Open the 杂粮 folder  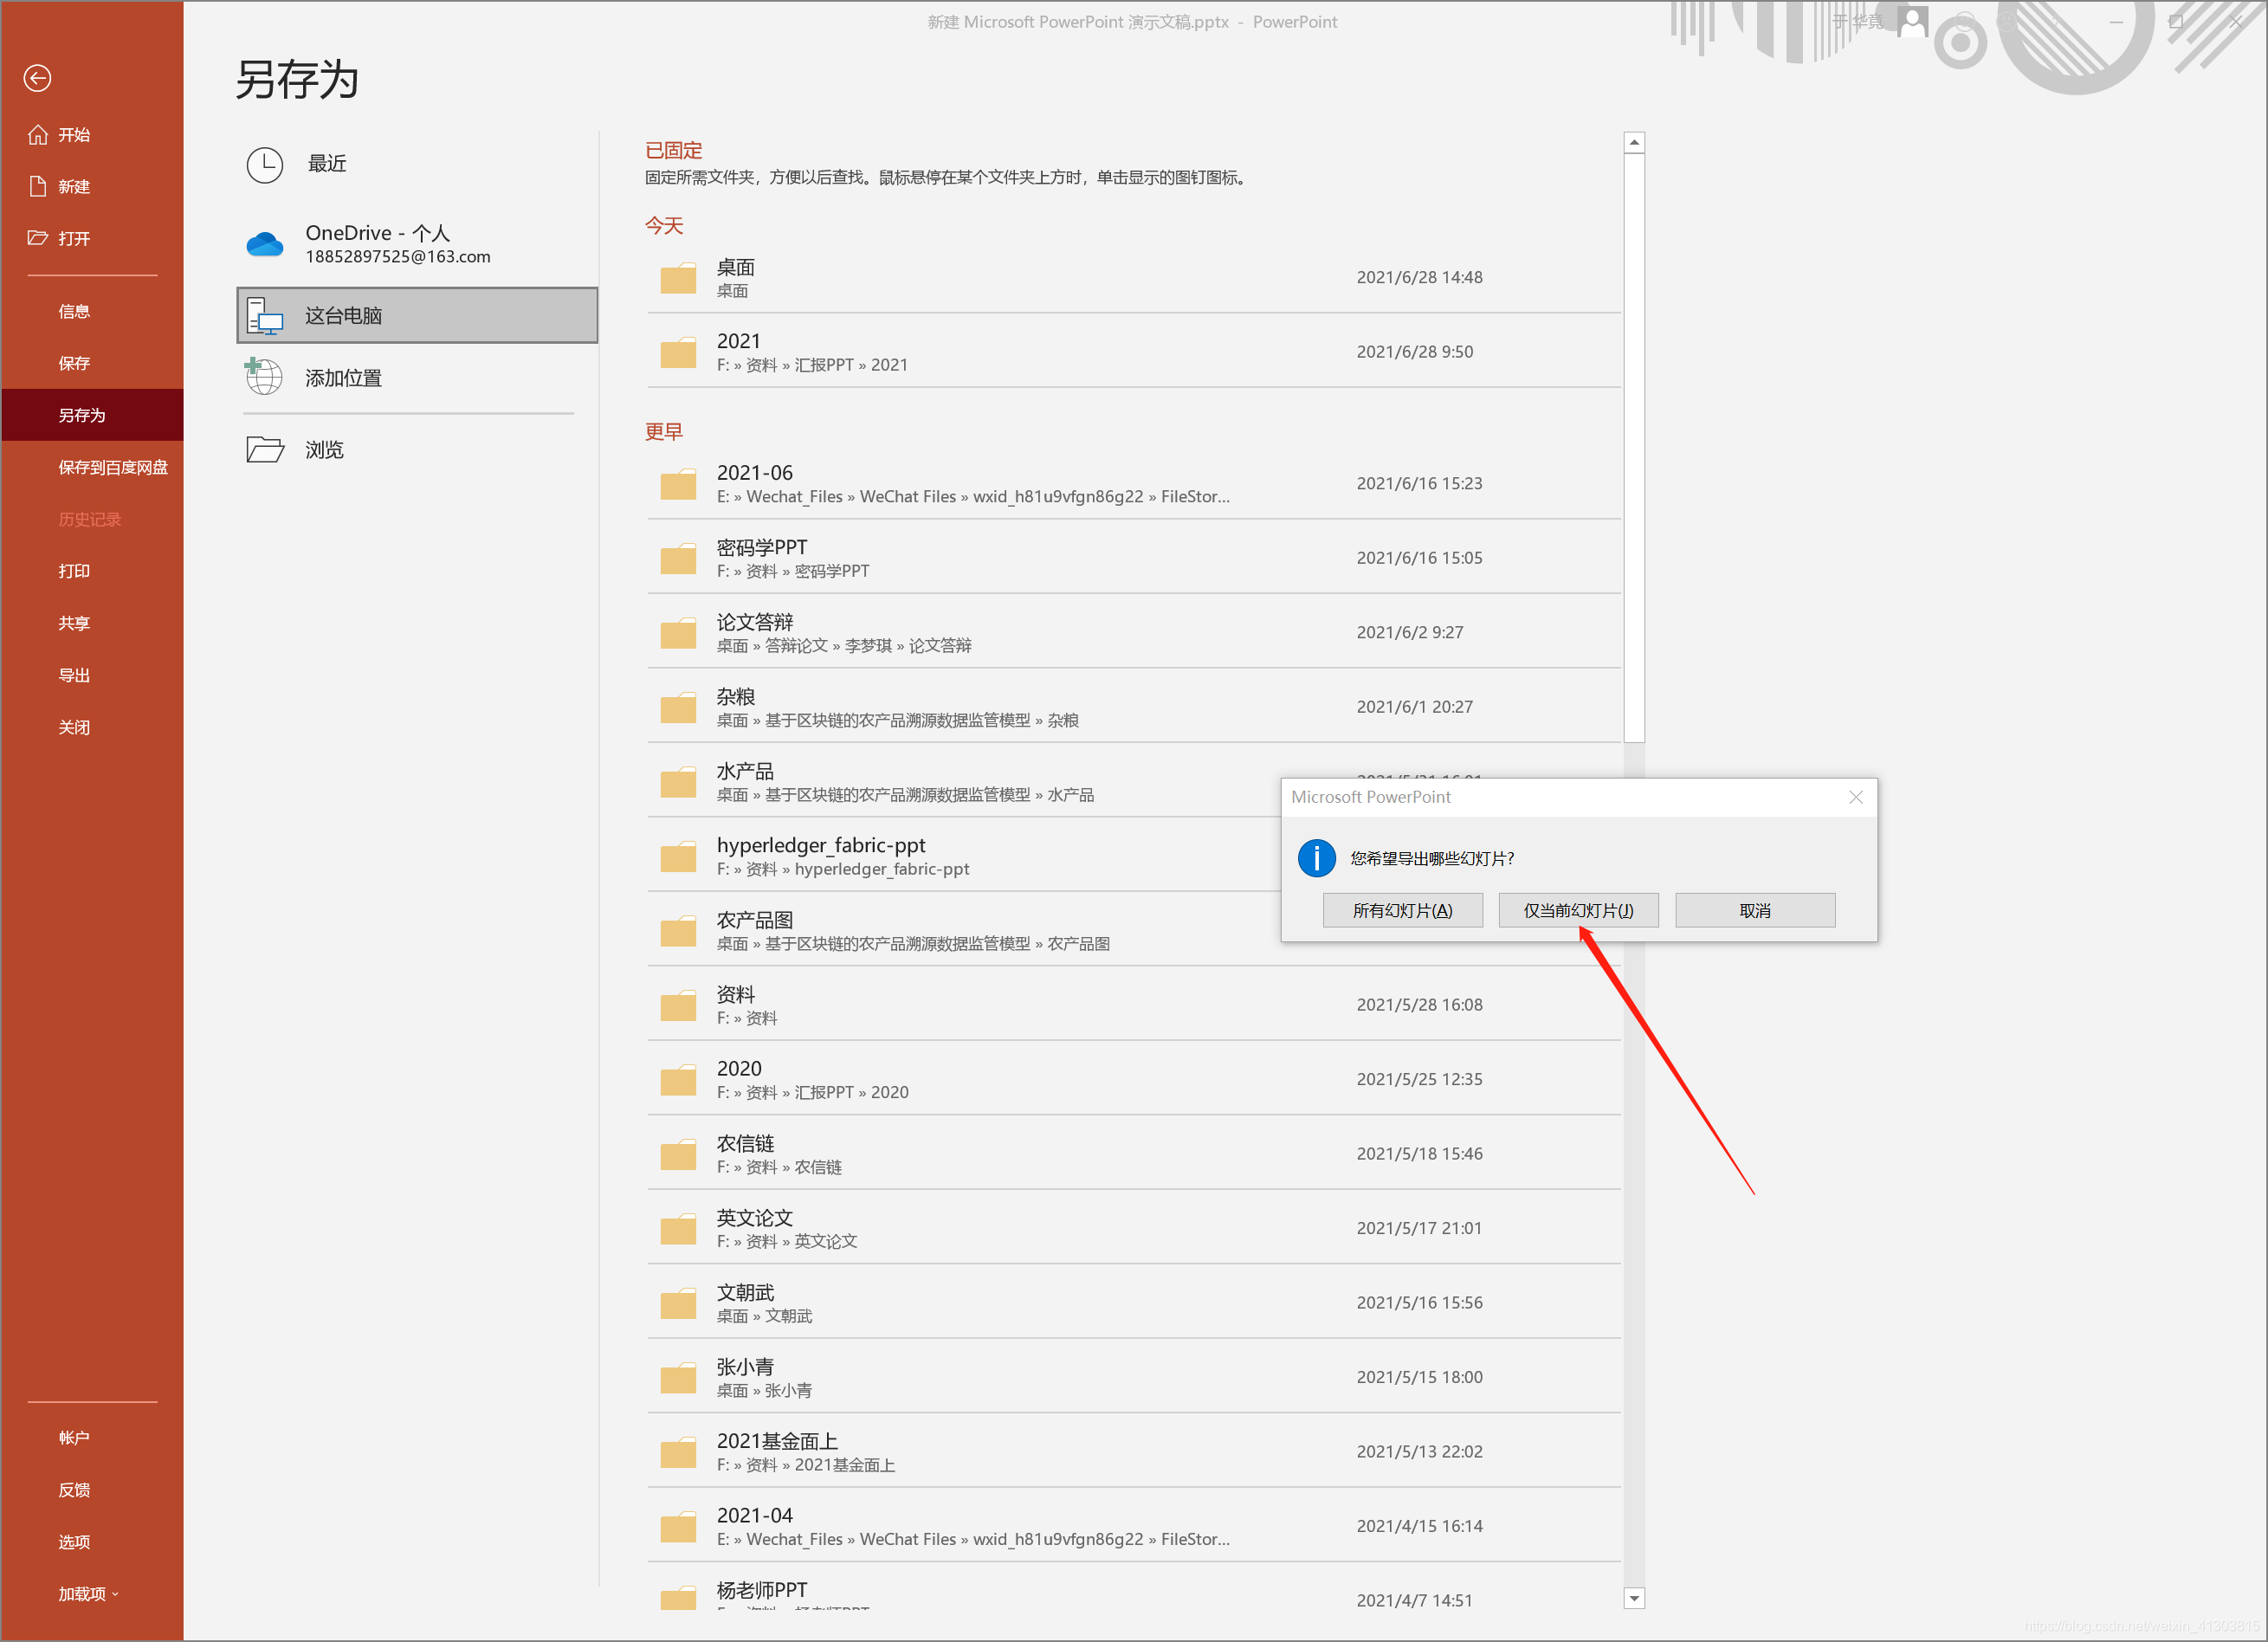click(x=1134, y=707)
